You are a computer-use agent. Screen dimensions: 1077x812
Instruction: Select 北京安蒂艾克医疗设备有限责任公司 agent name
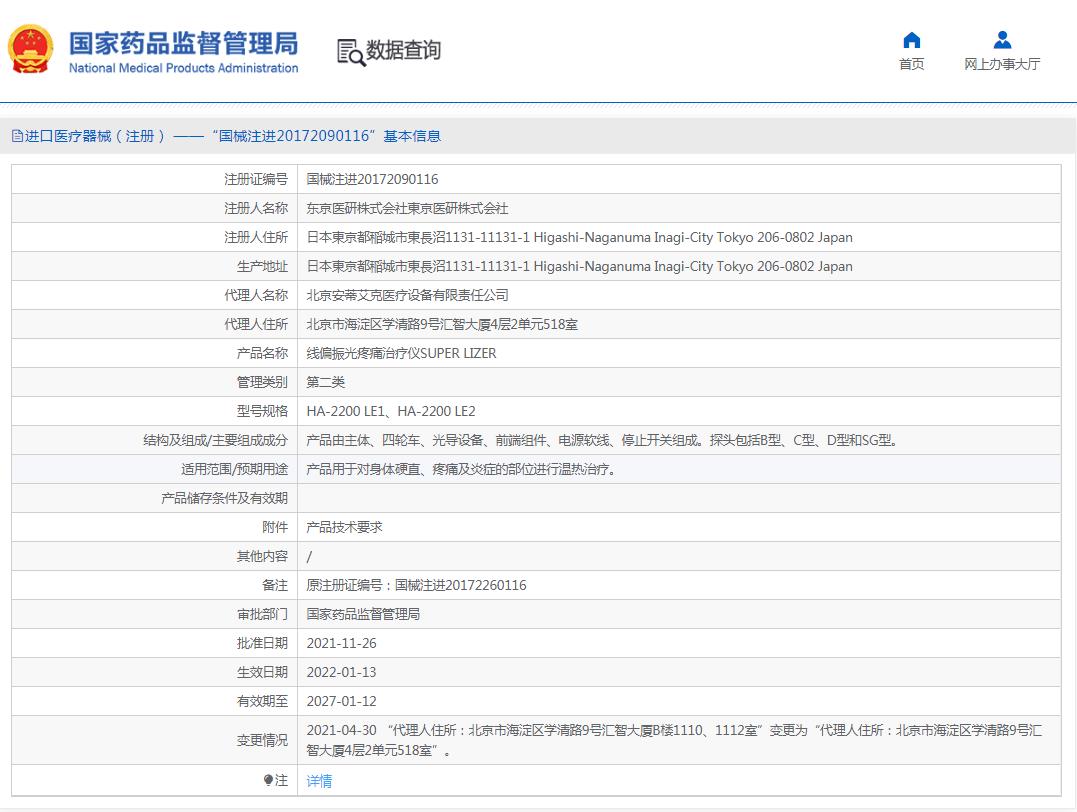[x=407, y=295]
